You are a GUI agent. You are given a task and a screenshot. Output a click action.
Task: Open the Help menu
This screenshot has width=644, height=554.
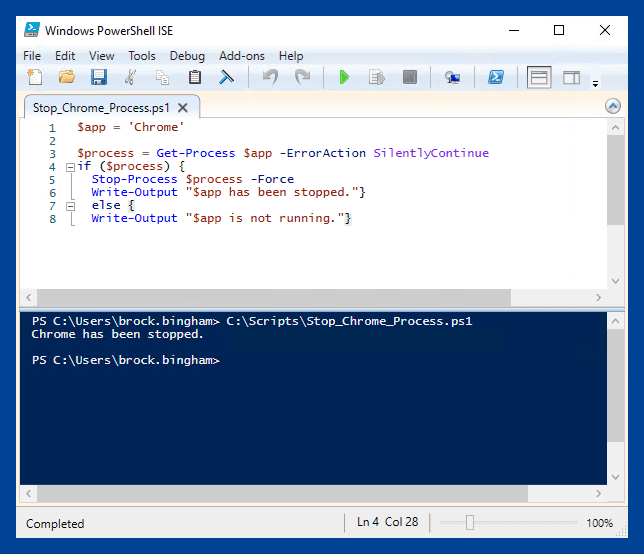291,56
